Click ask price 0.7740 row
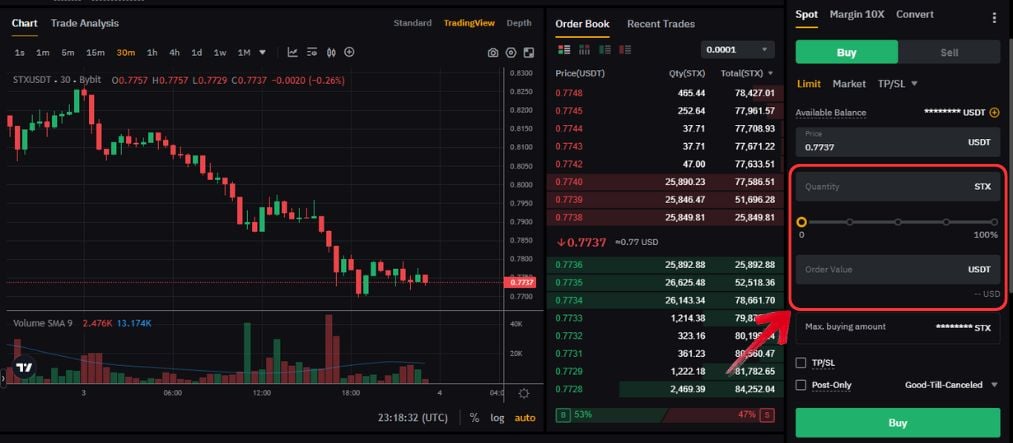Image resolution: width=1013 pixels, height=443 pixels. (665, 182)
